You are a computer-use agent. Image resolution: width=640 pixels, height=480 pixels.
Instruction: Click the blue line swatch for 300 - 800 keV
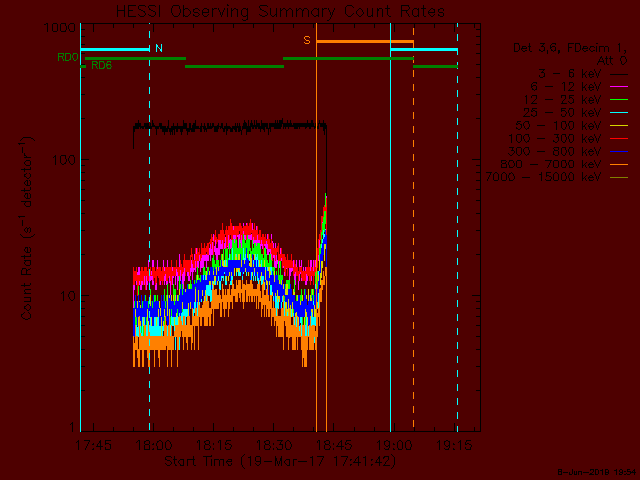click(619, 152)
